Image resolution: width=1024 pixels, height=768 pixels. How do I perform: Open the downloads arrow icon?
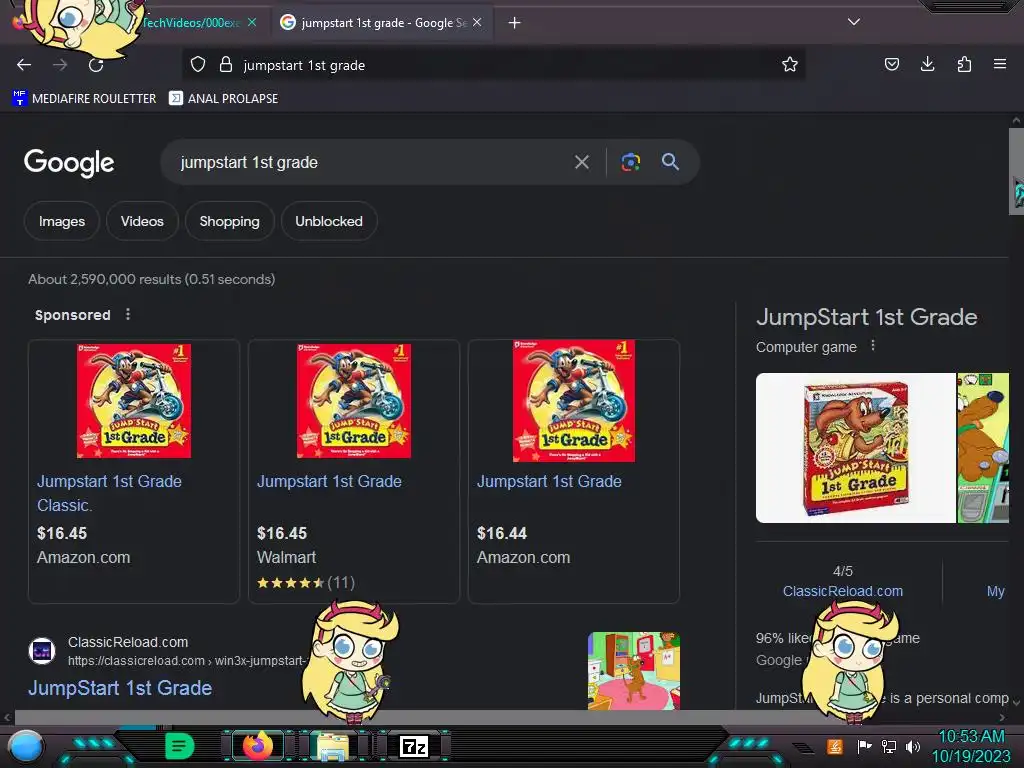pyautogui.click(x=927, y=64)
